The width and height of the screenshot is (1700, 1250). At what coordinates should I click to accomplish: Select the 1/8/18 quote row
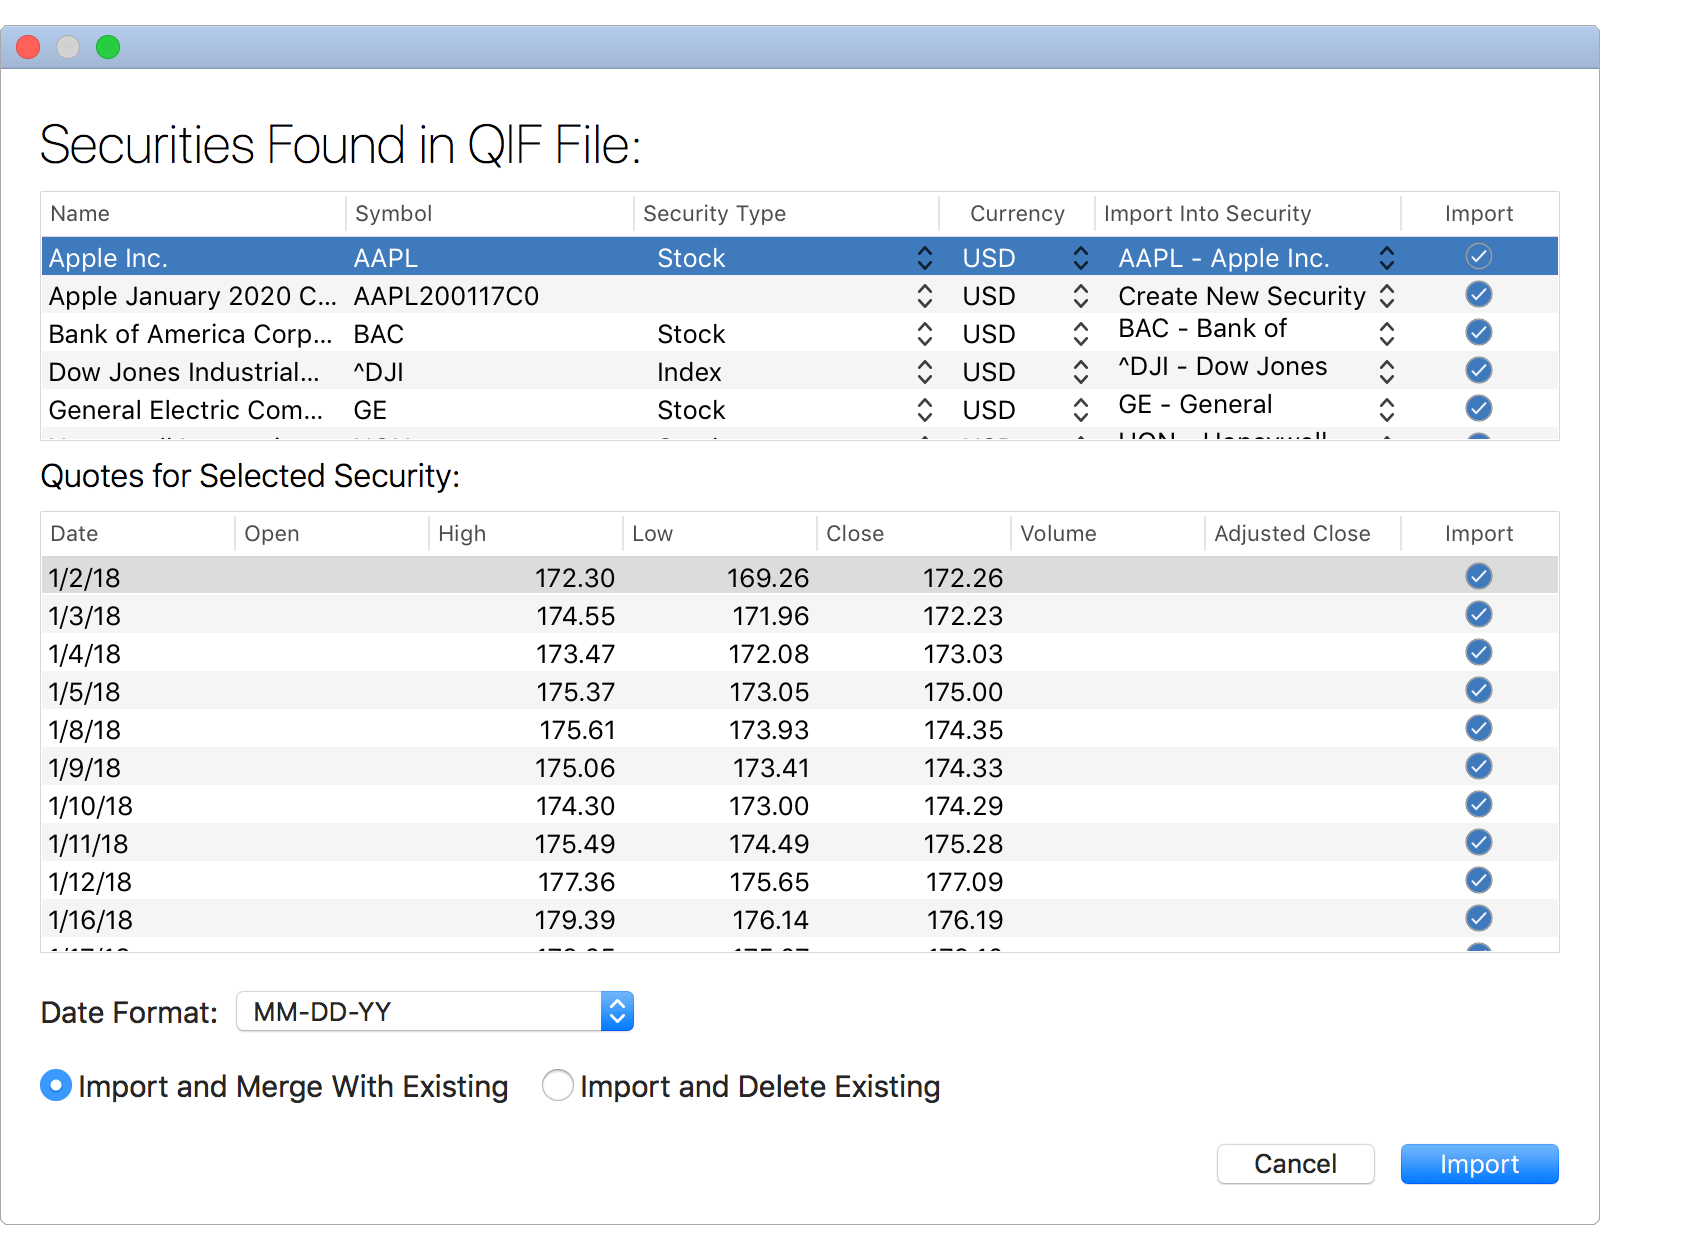pyautogui.click(x=400, y=729)
